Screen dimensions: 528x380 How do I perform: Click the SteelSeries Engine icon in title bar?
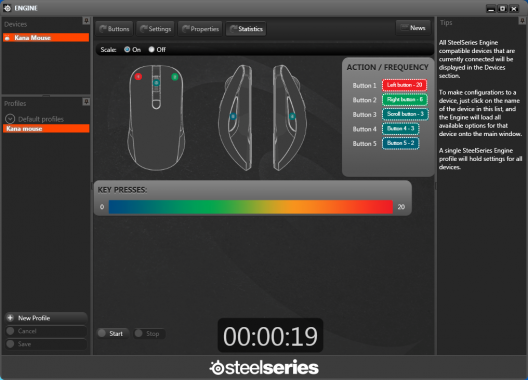tap(7, 8)
